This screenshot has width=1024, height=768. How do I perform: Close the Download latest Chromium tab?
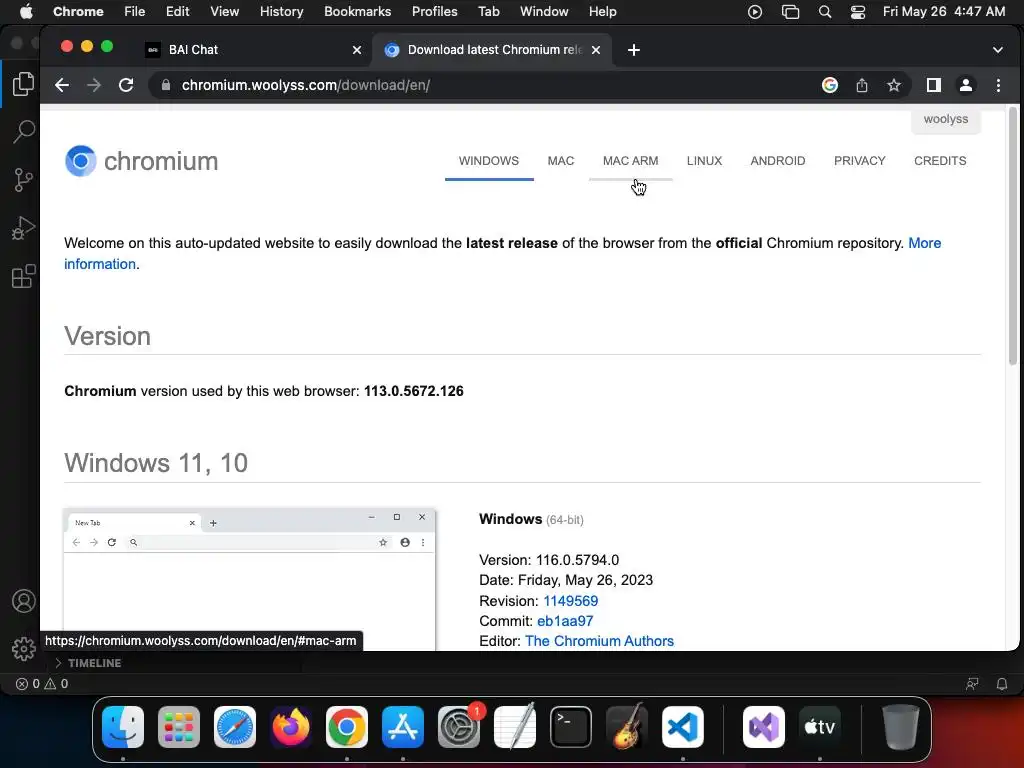coord(596,50)
